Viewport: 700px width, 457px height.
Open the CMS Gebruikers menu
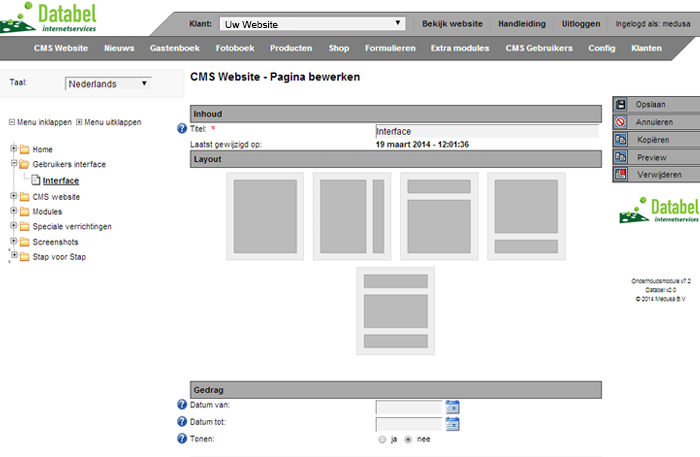pyautogui.click(x=539, y=48)
